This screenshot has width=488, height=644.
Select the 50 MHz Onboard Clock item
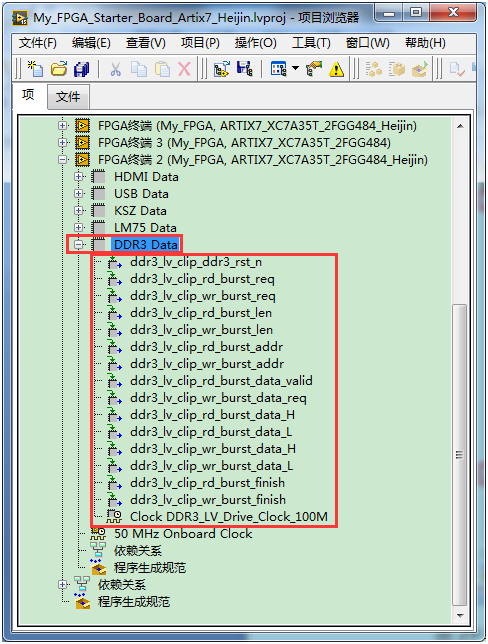tap(183, 534)
